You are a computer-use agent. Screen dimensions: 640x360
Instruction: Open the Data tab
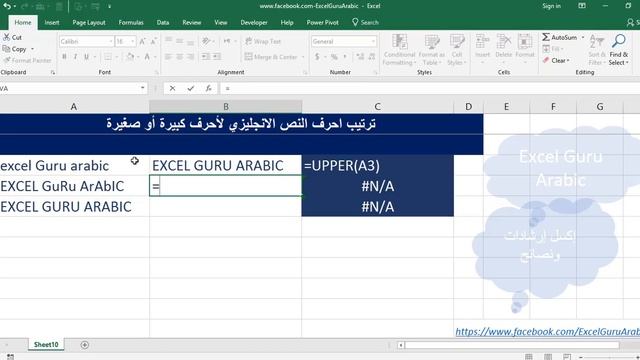point(163,22)
